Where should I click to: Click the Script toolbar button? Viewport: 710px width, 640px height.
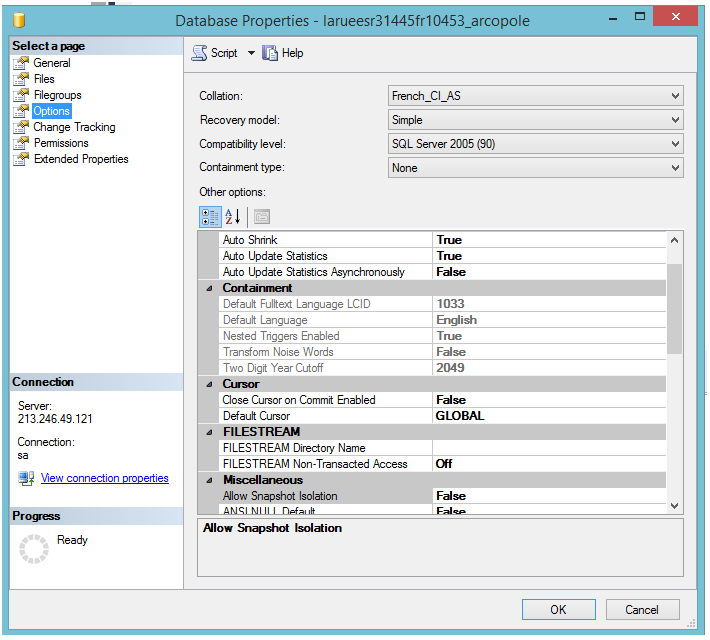(215, 53)
